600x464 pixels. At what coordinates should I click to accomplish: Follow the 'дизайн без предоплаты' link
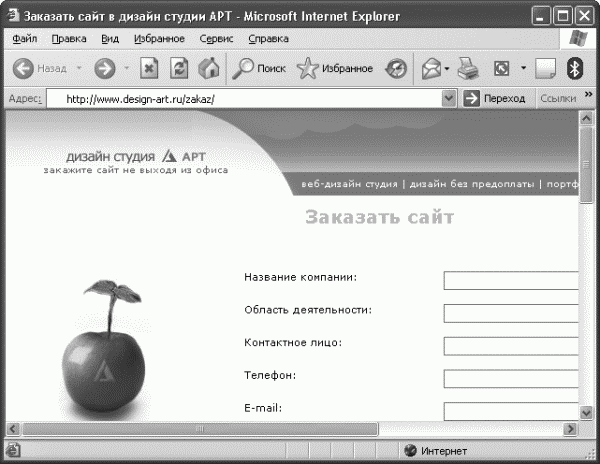(x=472, y=184)
